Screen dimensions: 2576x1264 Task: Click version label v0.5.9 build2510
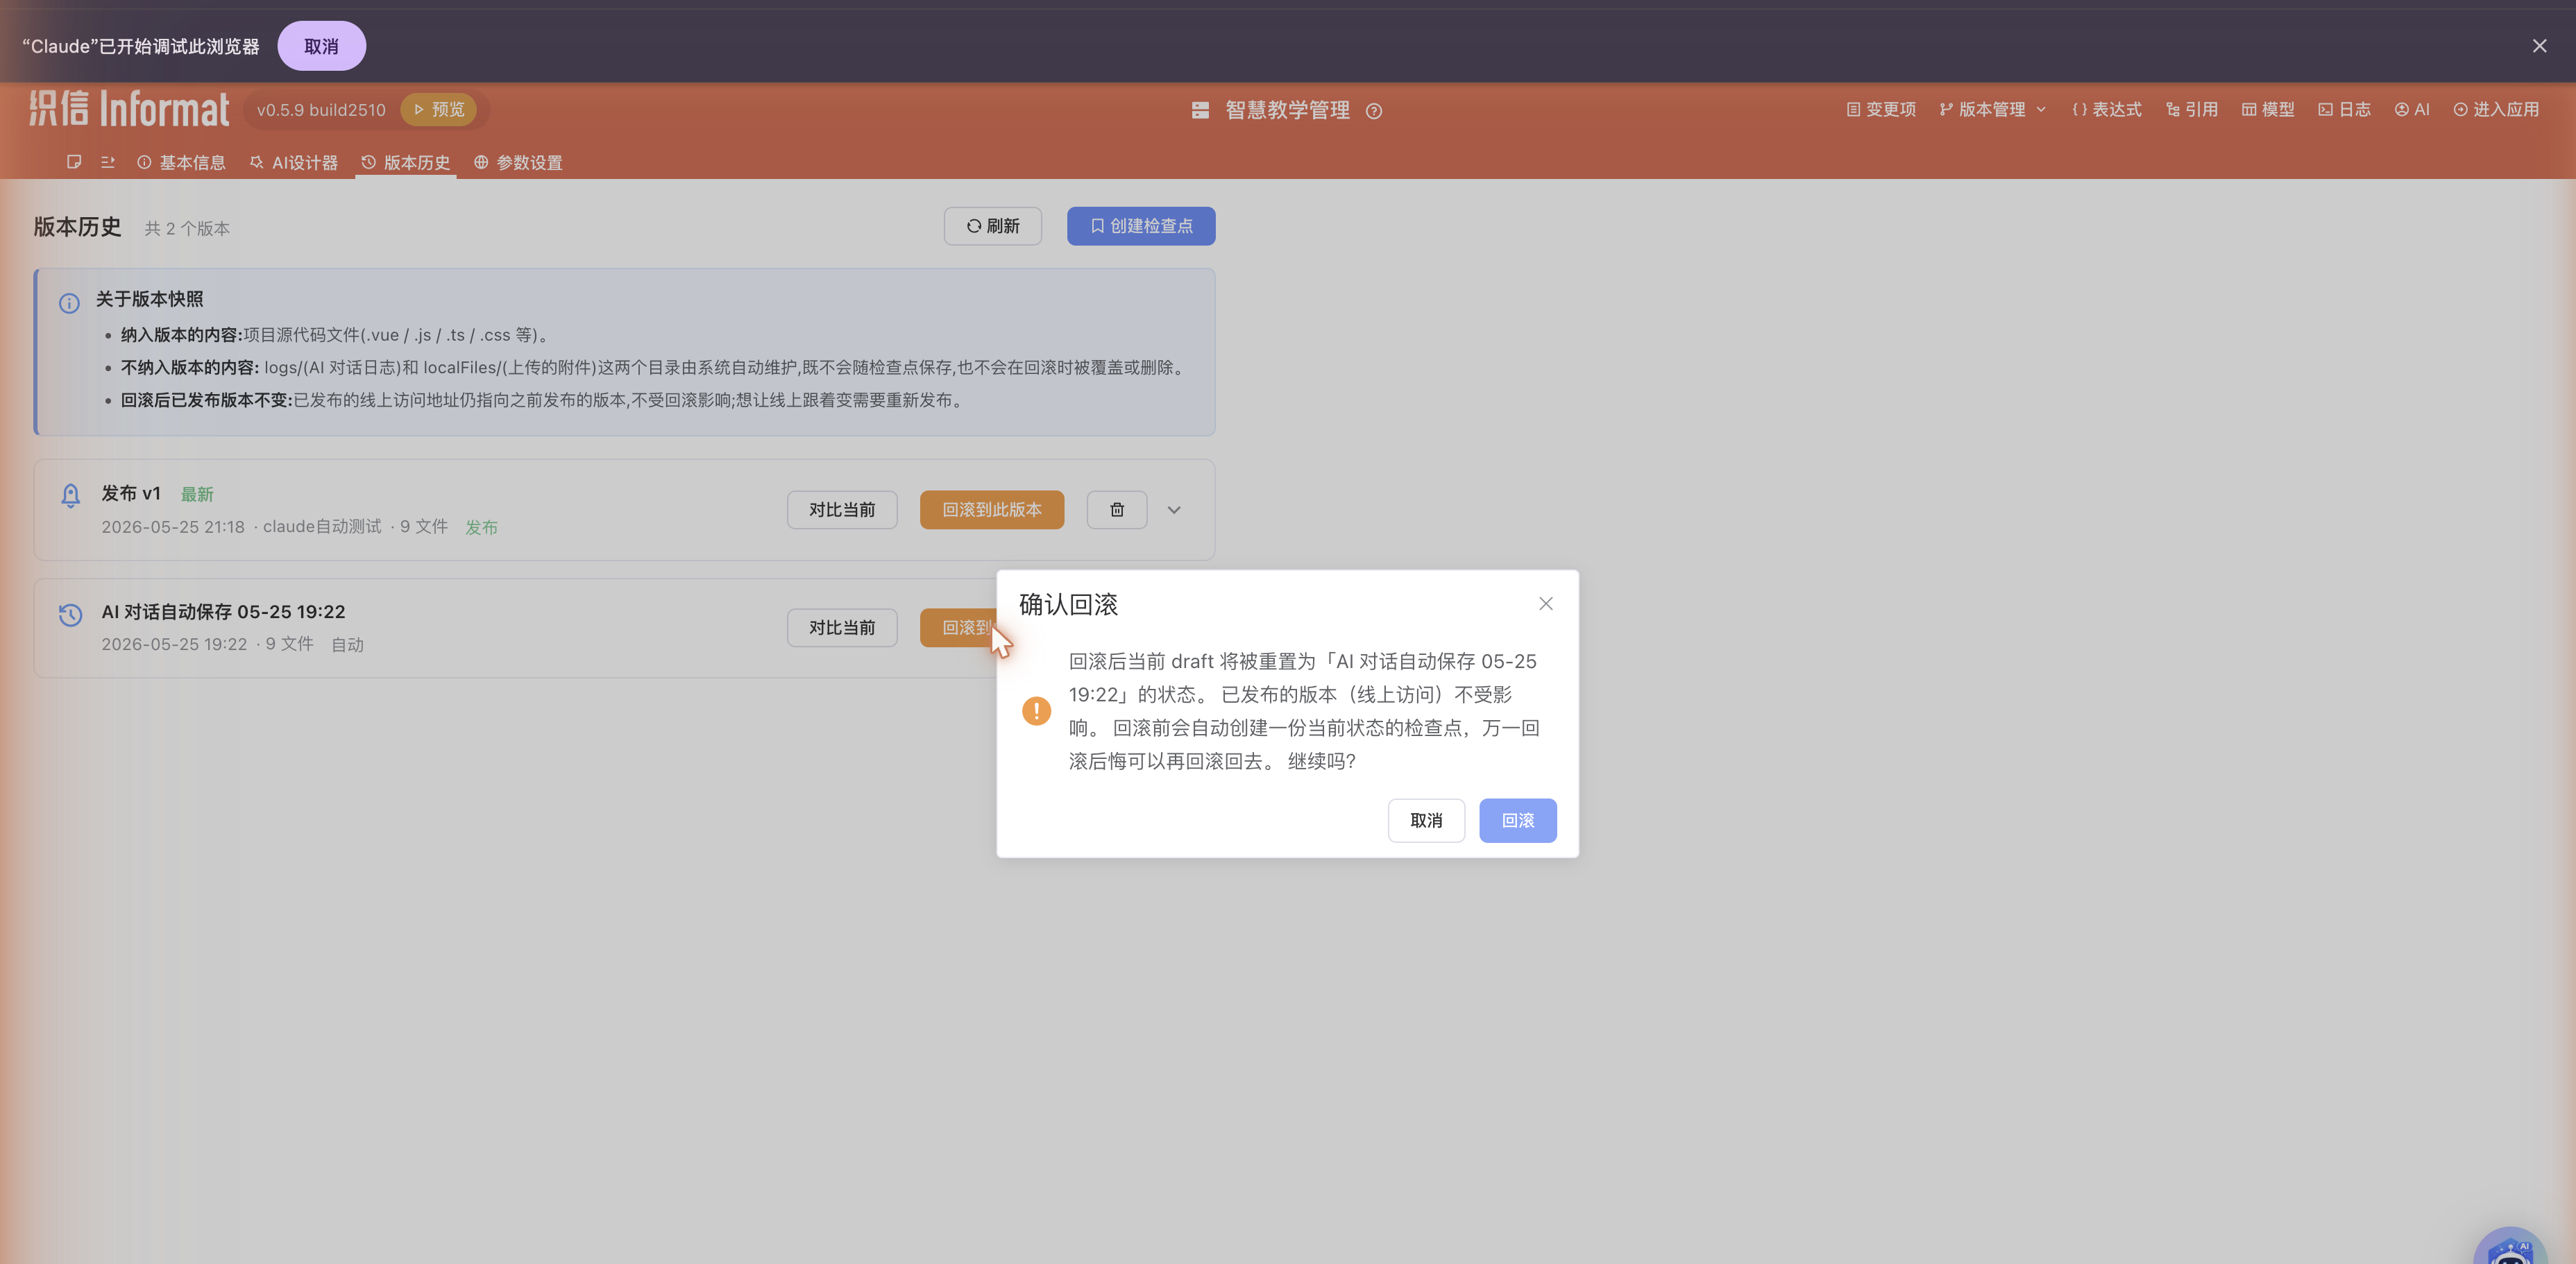tap(321, 110)
